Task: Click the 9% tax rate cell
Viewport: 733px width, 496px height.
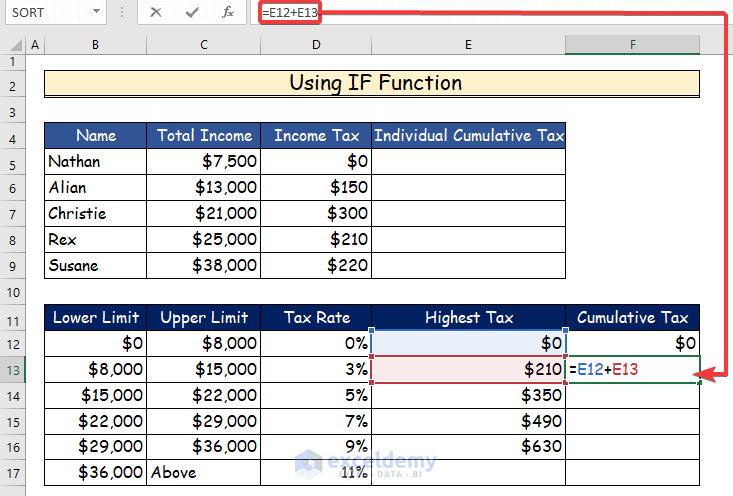Action: coord(316,447)
